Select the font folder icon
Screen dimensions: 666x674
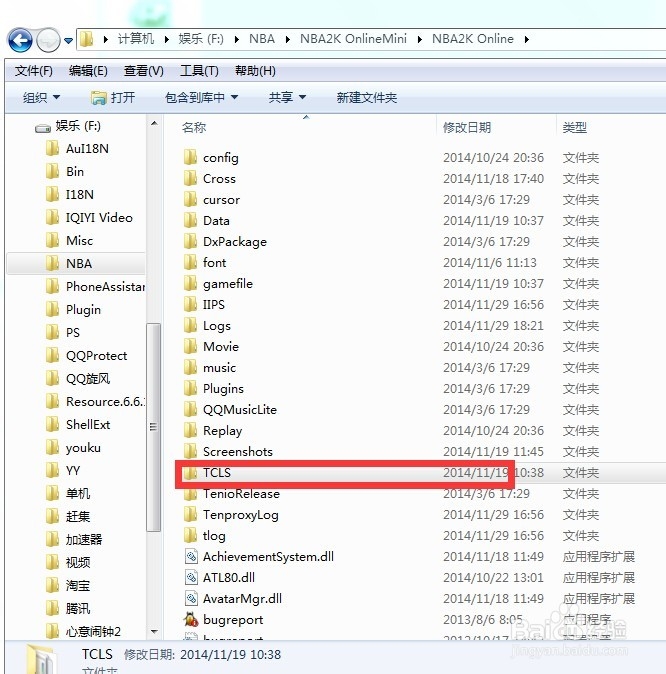[x=190, y=263]
